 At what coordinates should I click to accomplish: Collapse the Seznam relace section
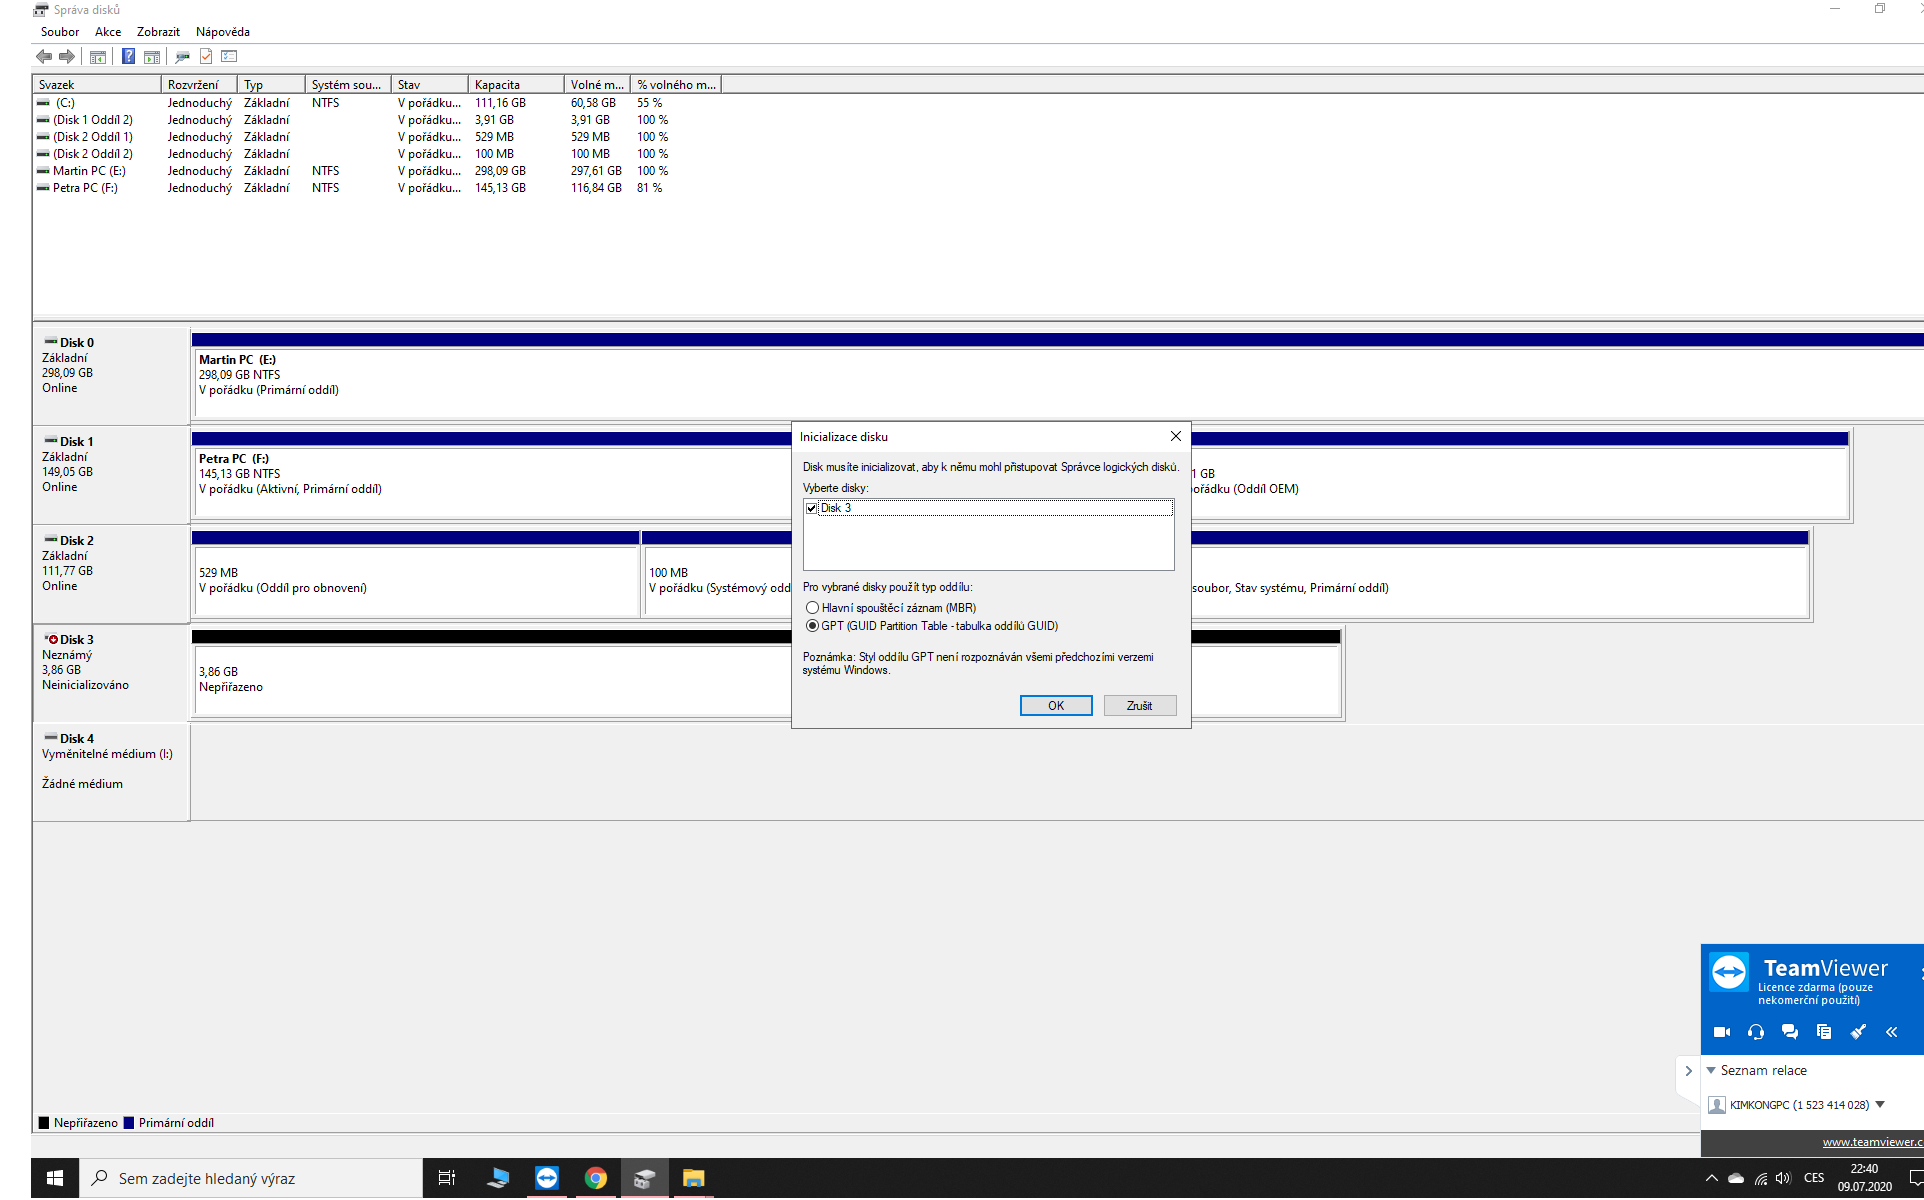(1711, 1070)
